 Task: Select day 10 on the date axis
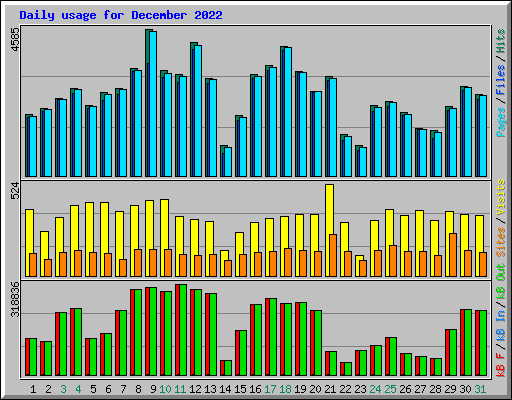click(x=165, y=389)
